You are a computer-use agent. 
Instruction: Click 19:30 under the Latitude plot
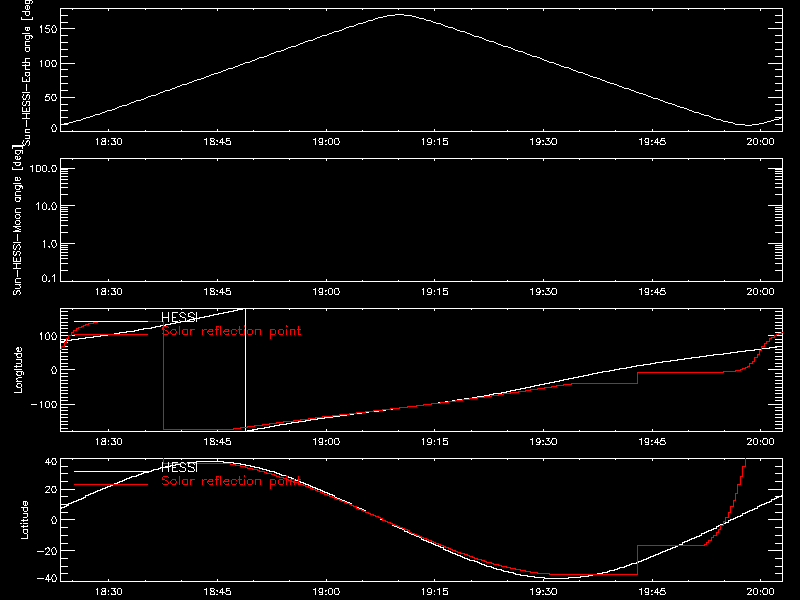[543, 592]
